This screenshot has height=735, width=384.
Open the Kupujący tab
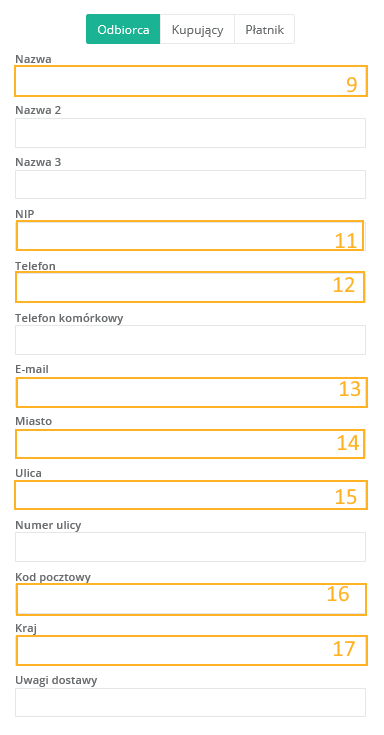point(197,29)
